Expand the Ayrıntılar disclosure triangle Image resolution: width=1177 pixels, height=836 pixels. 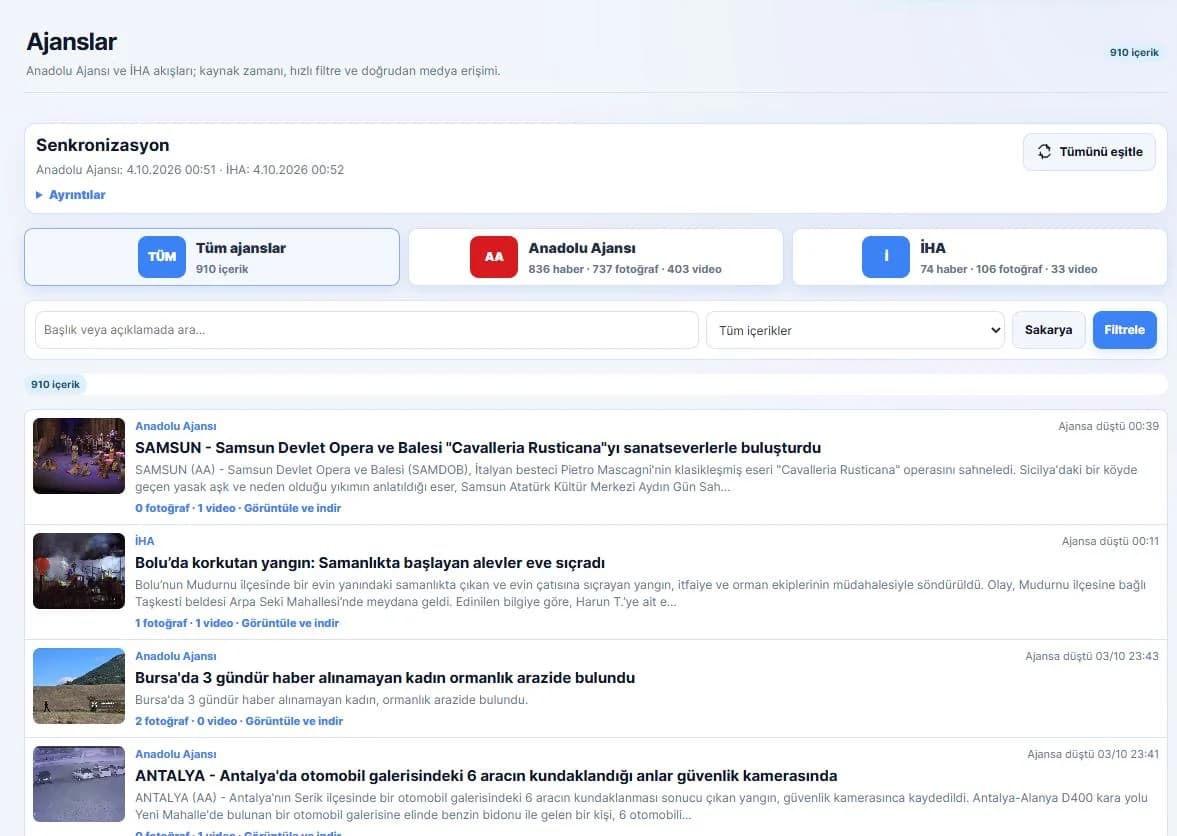(39, 195)
